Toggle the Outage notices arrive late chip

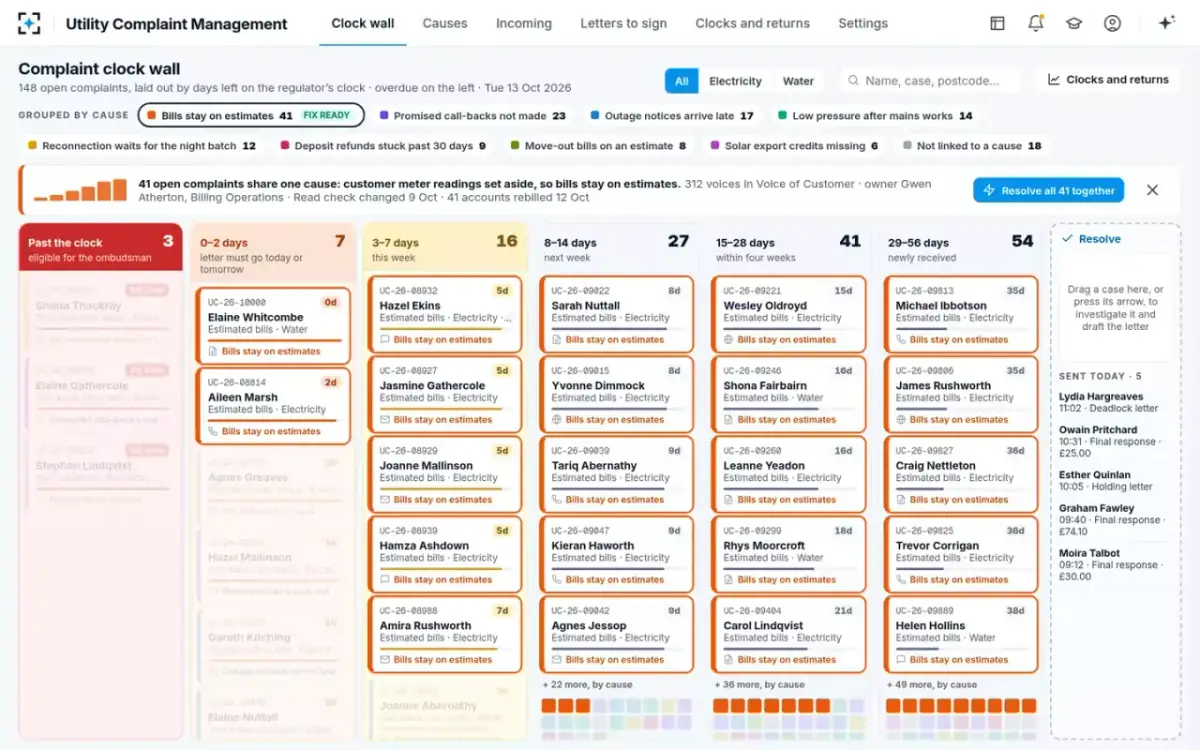point(672,116)
